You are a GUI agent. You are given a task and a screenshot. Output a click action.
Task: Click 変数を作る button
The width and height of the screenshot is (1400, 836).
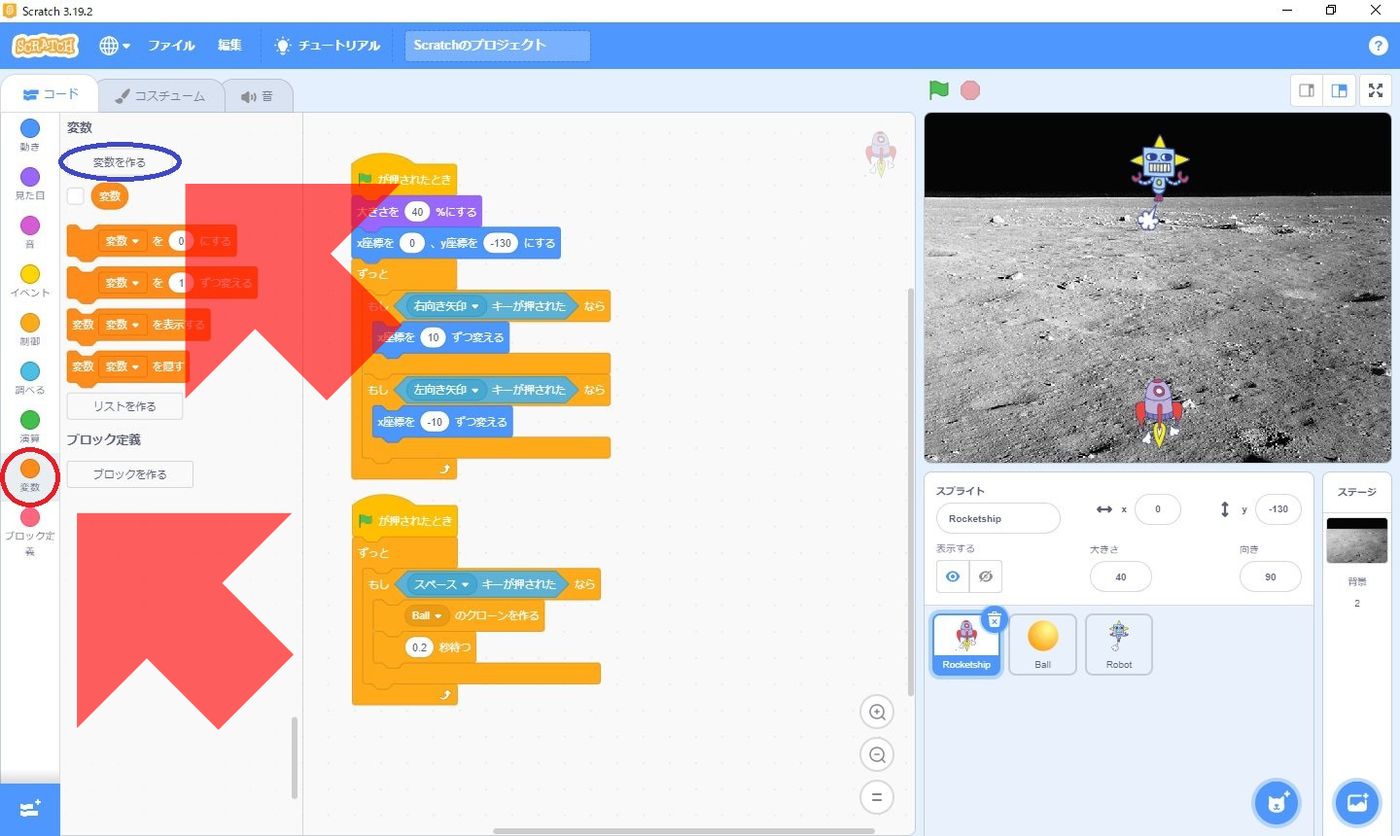119,161
